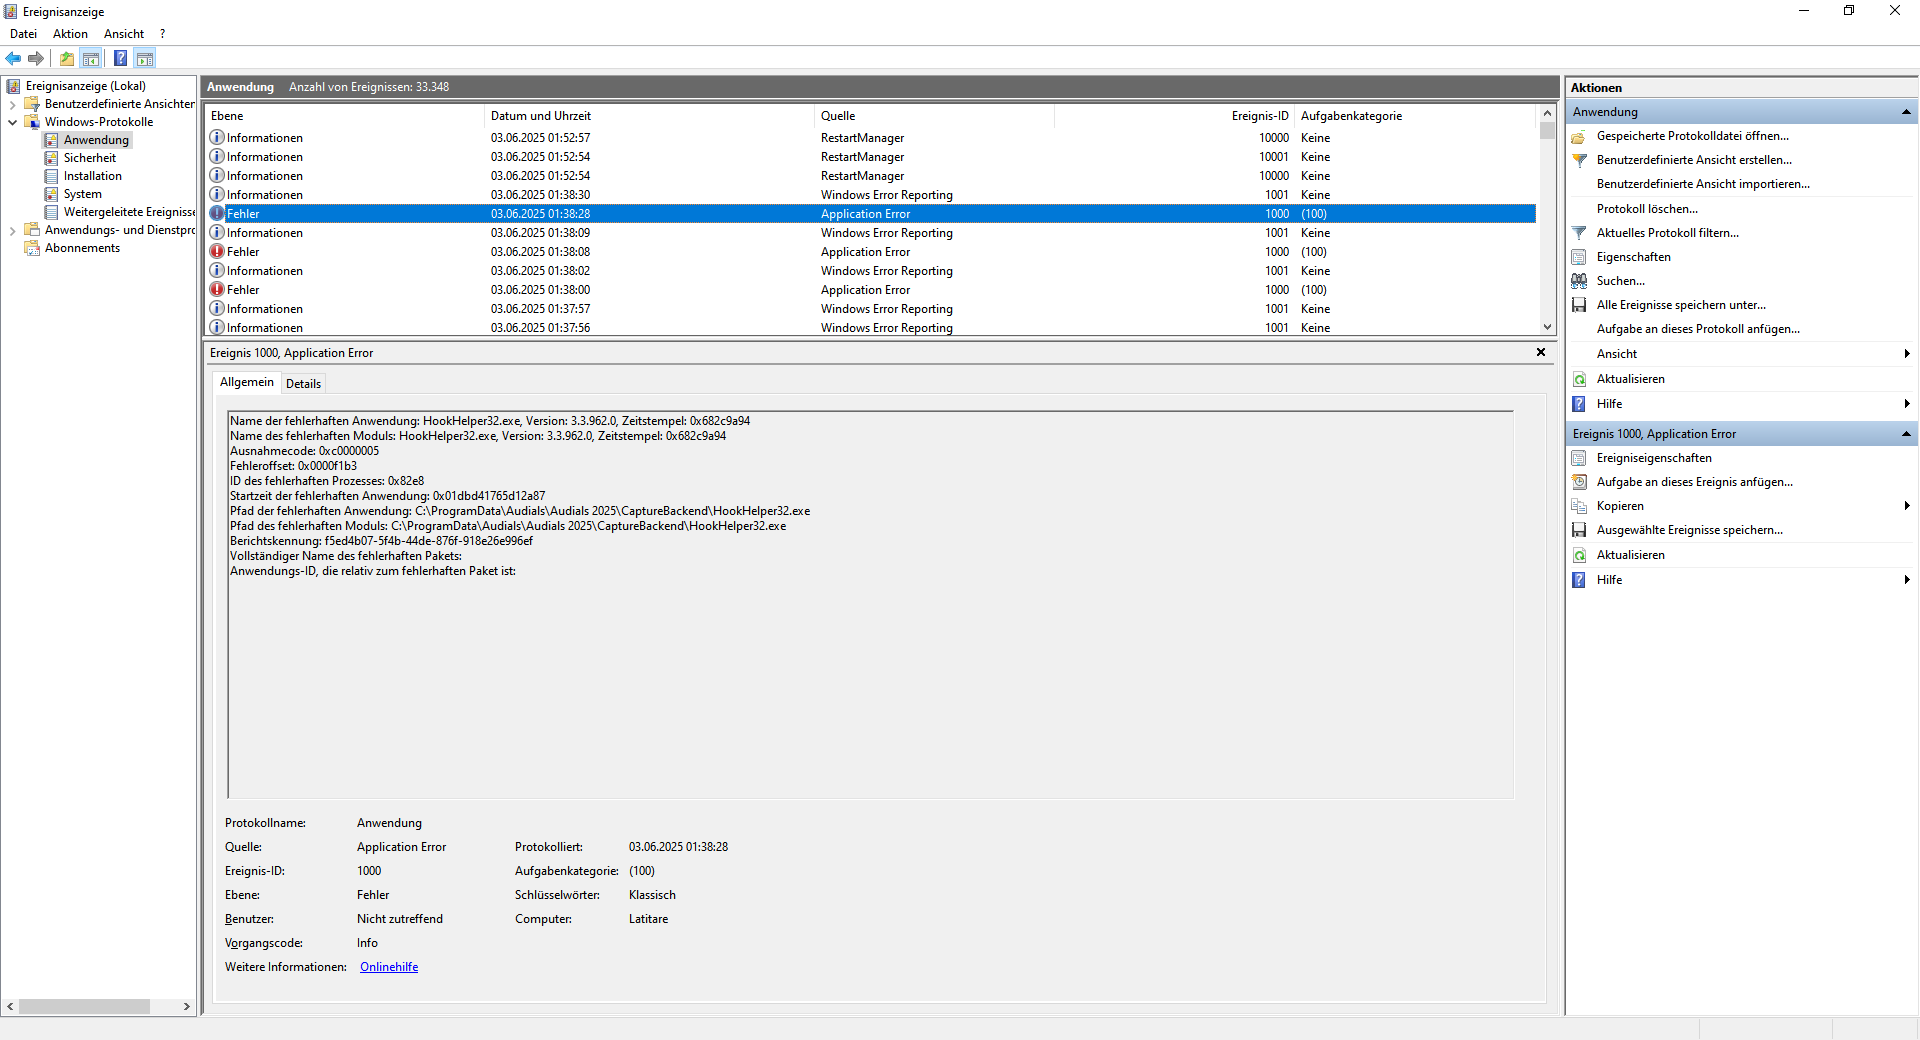The width and height of the screenshot is (1920, 1040).
Task: Click the copy icon beside Kopieren
Action: [x=1579, y=506]
